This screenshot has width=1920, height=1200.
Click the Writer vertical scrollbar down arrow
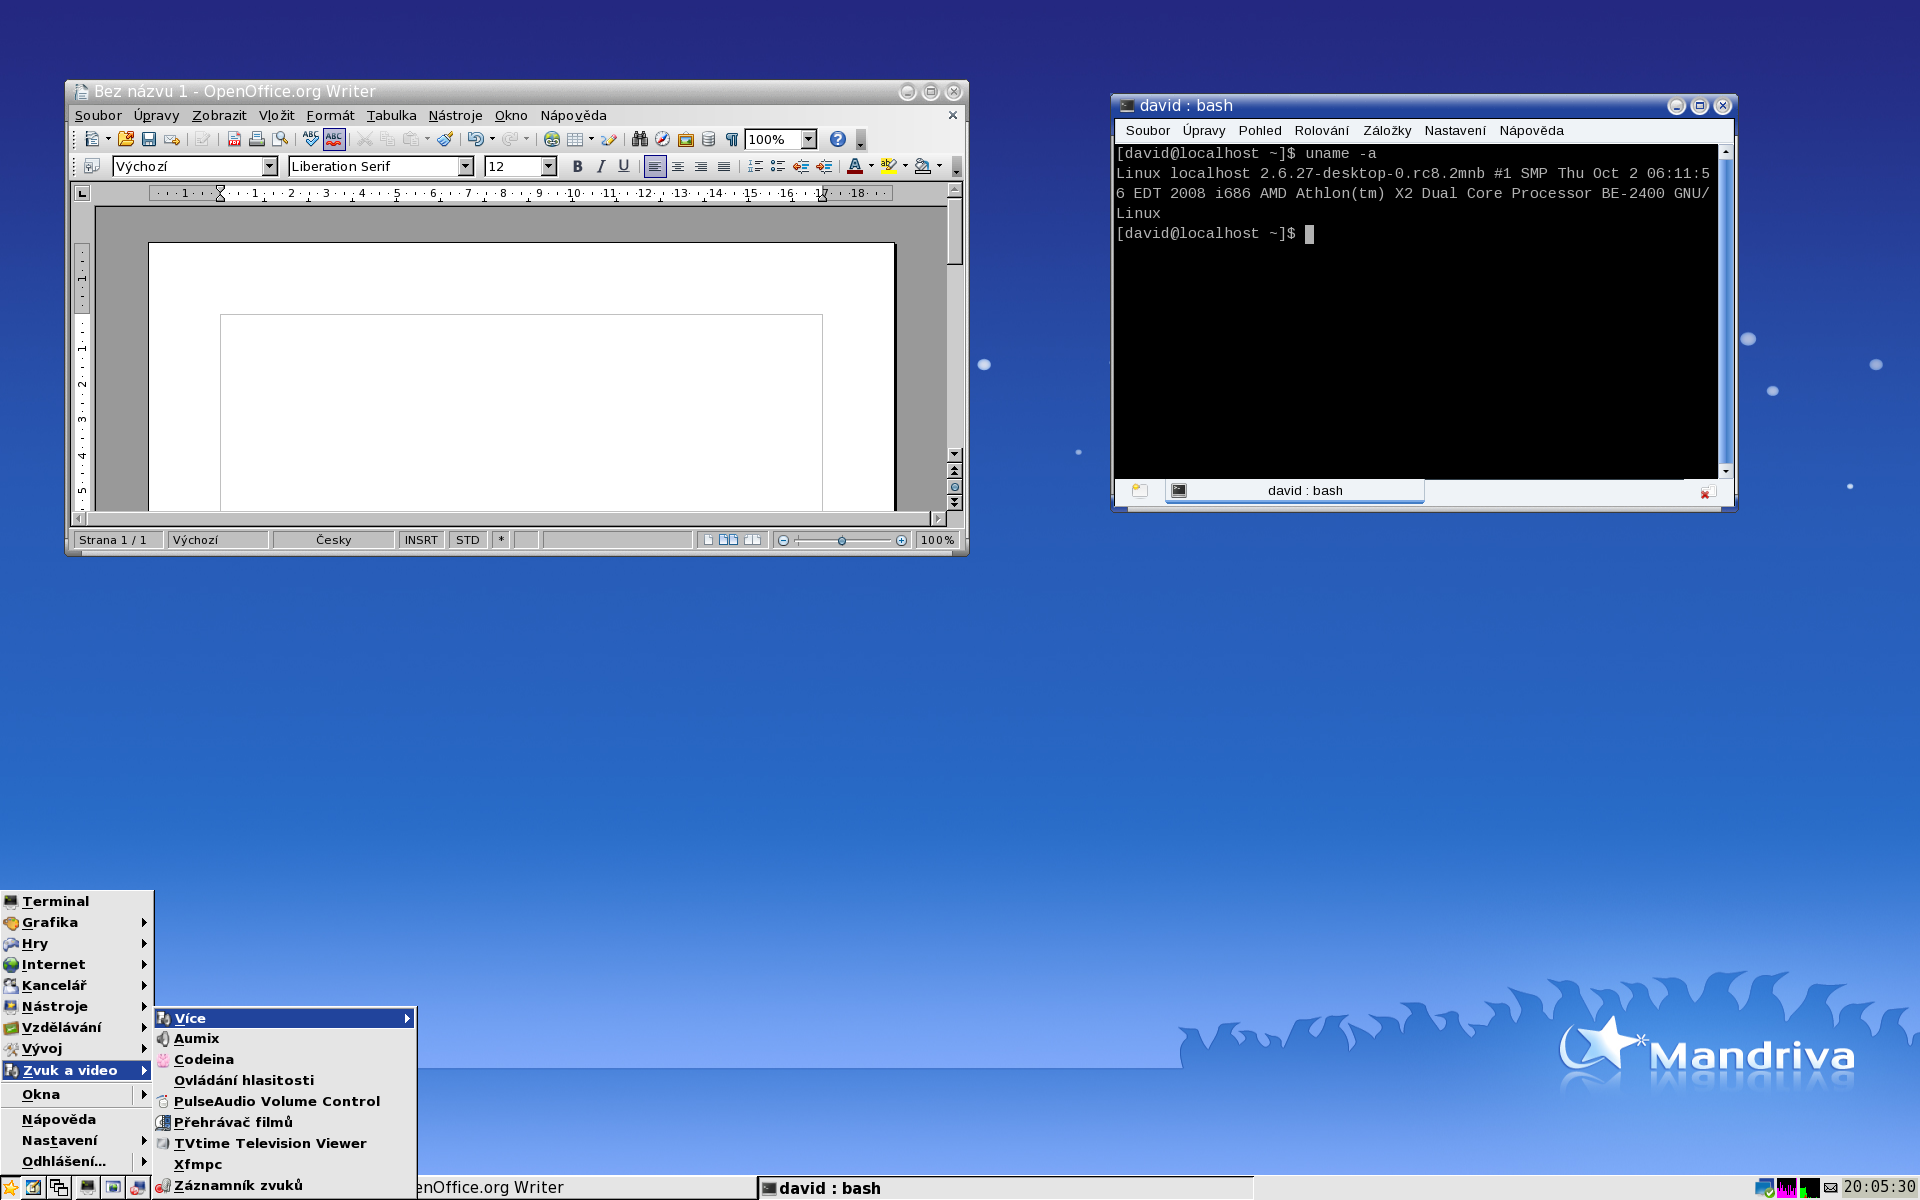tap(955, 454)
